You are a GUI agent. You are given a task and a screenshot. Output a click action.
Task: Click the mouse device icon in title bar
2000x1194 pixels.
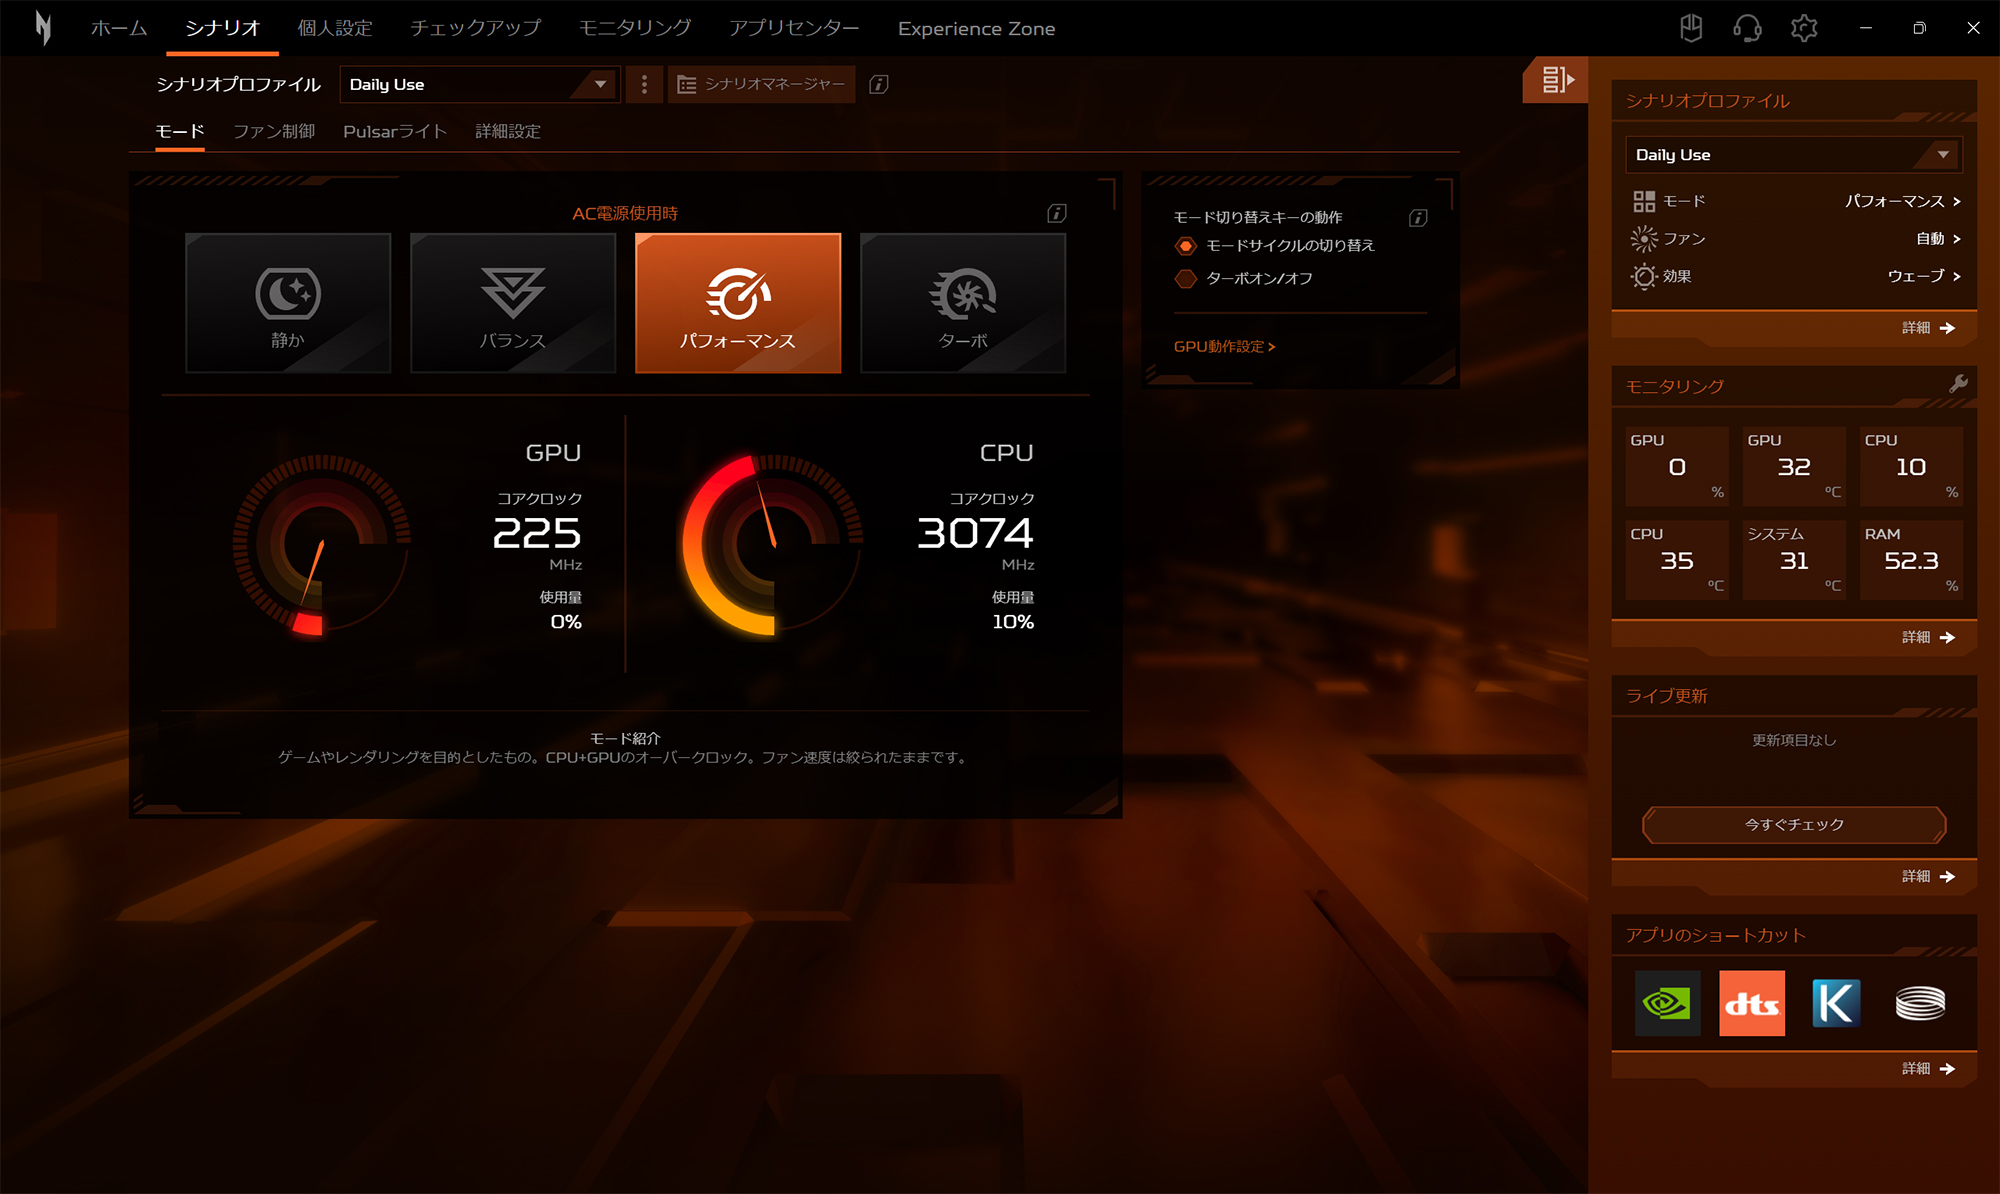coord(1691,28)
